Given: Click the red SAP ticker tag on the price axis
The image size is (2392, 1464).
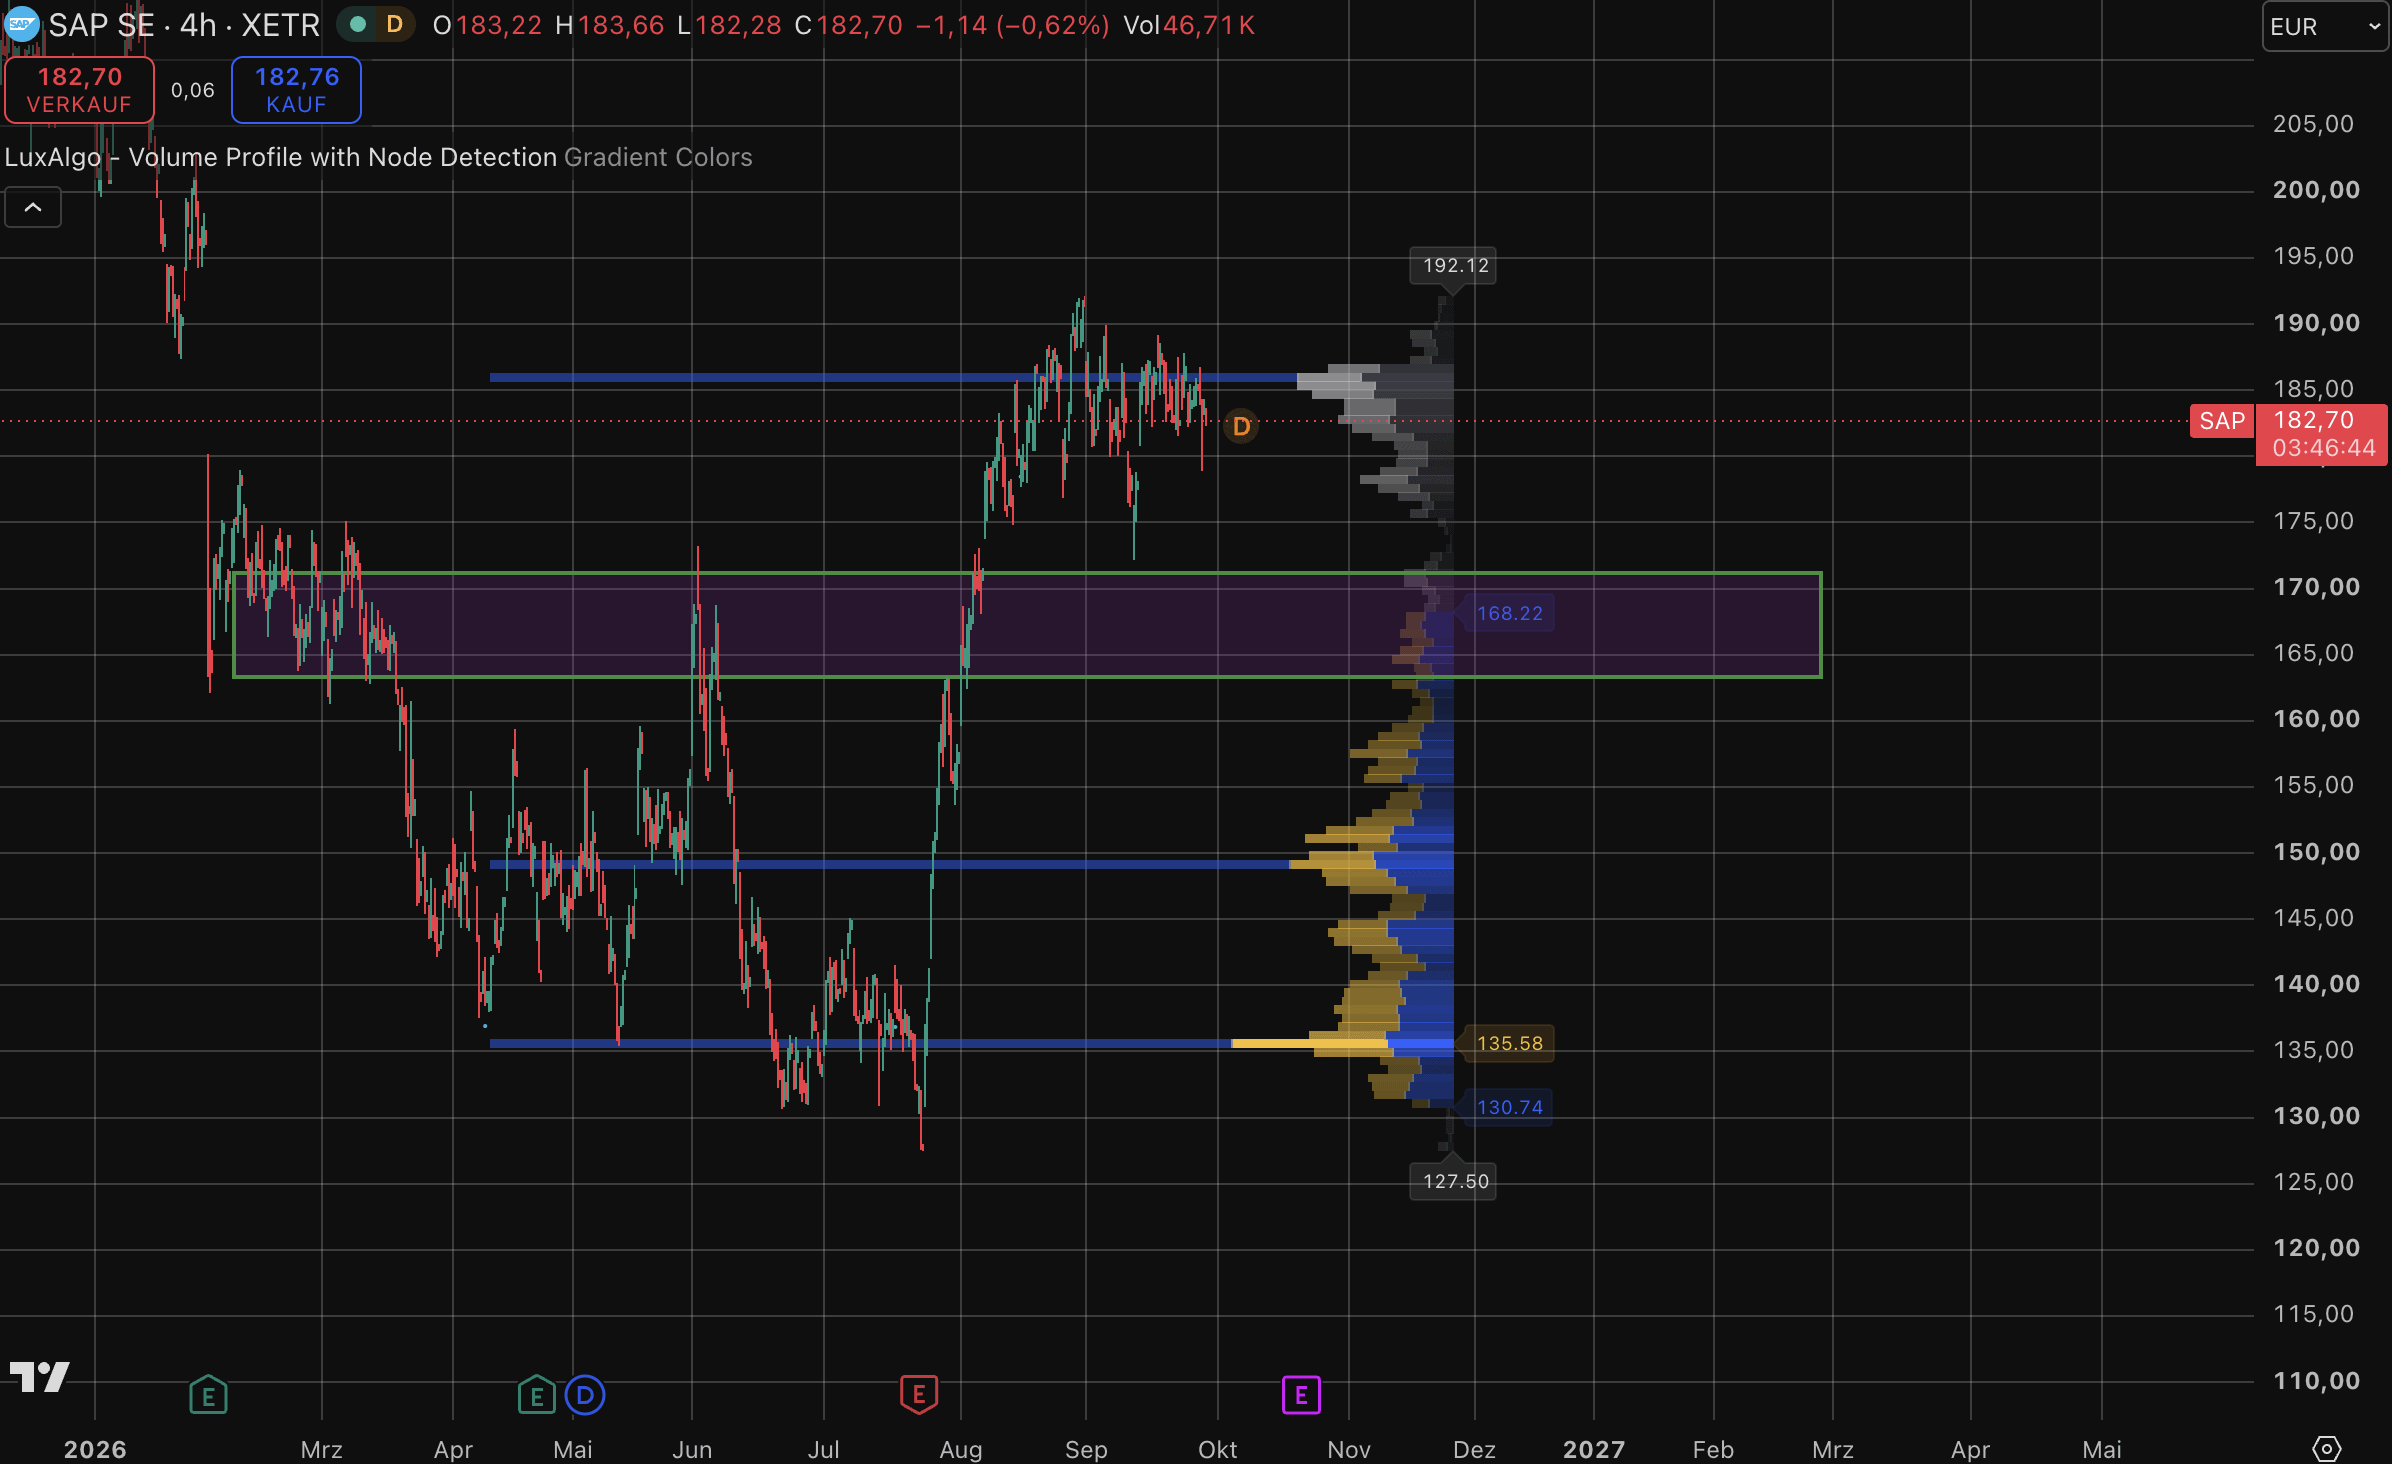Looking at the screenshot, I should point(2222,421).
